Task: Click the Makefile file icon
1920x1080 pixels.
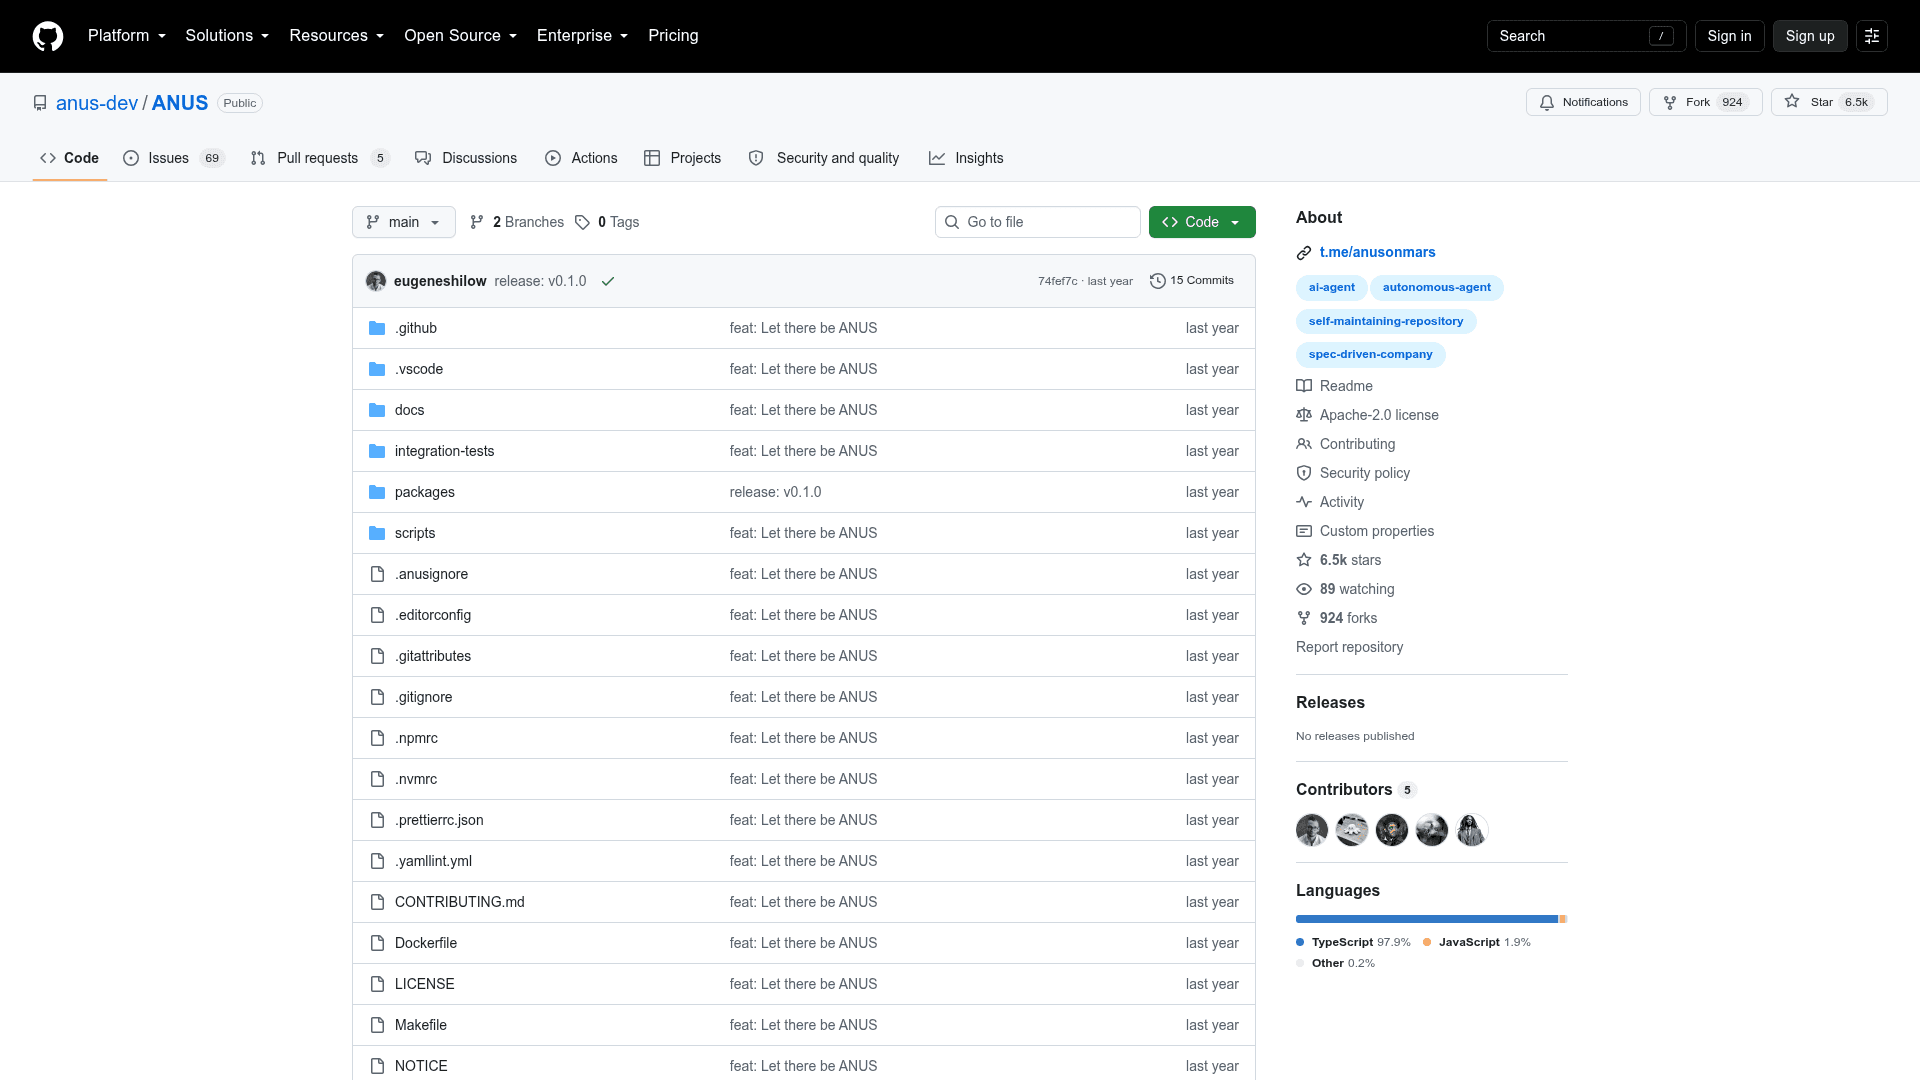Action: pos(377,1025)
